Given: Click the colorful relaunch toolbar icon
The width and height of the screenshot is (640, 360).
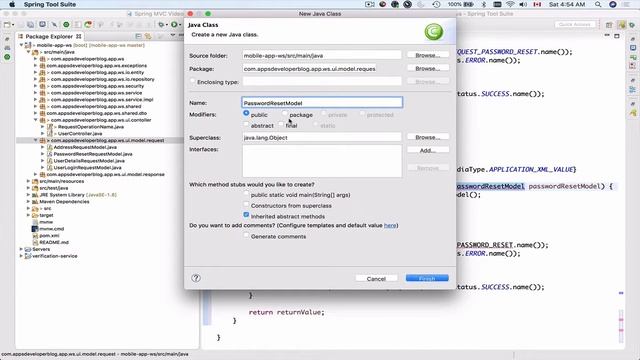Looking at the screenshot, I should point(88,24).
